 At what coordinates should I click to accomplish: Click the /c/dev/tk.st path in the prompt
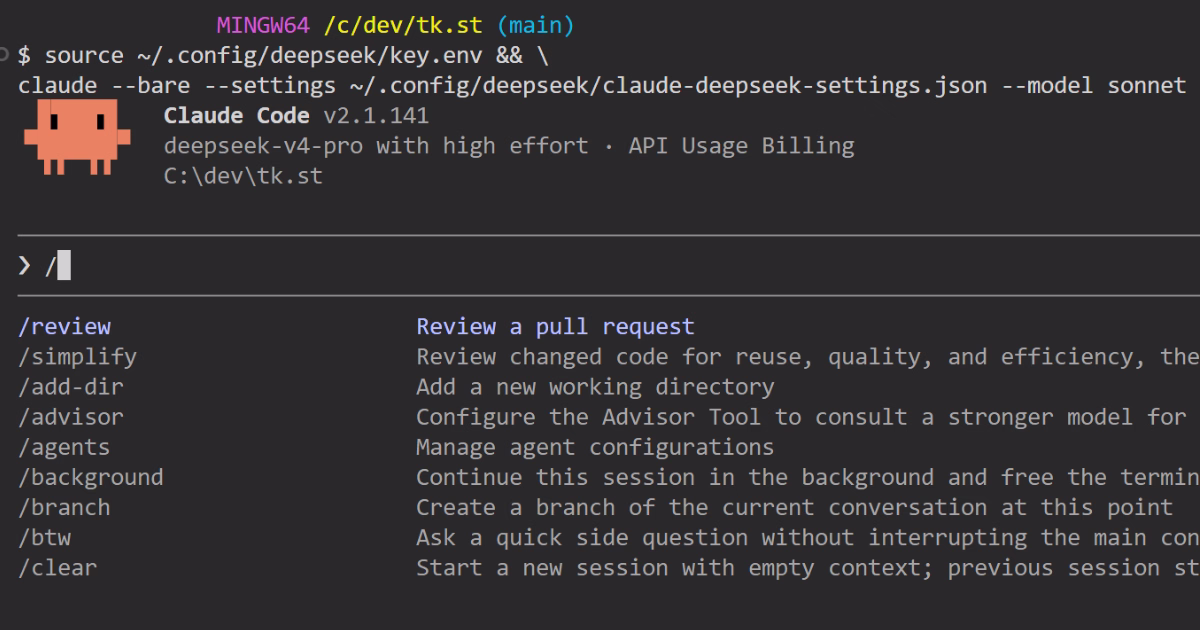coord(402,25)
